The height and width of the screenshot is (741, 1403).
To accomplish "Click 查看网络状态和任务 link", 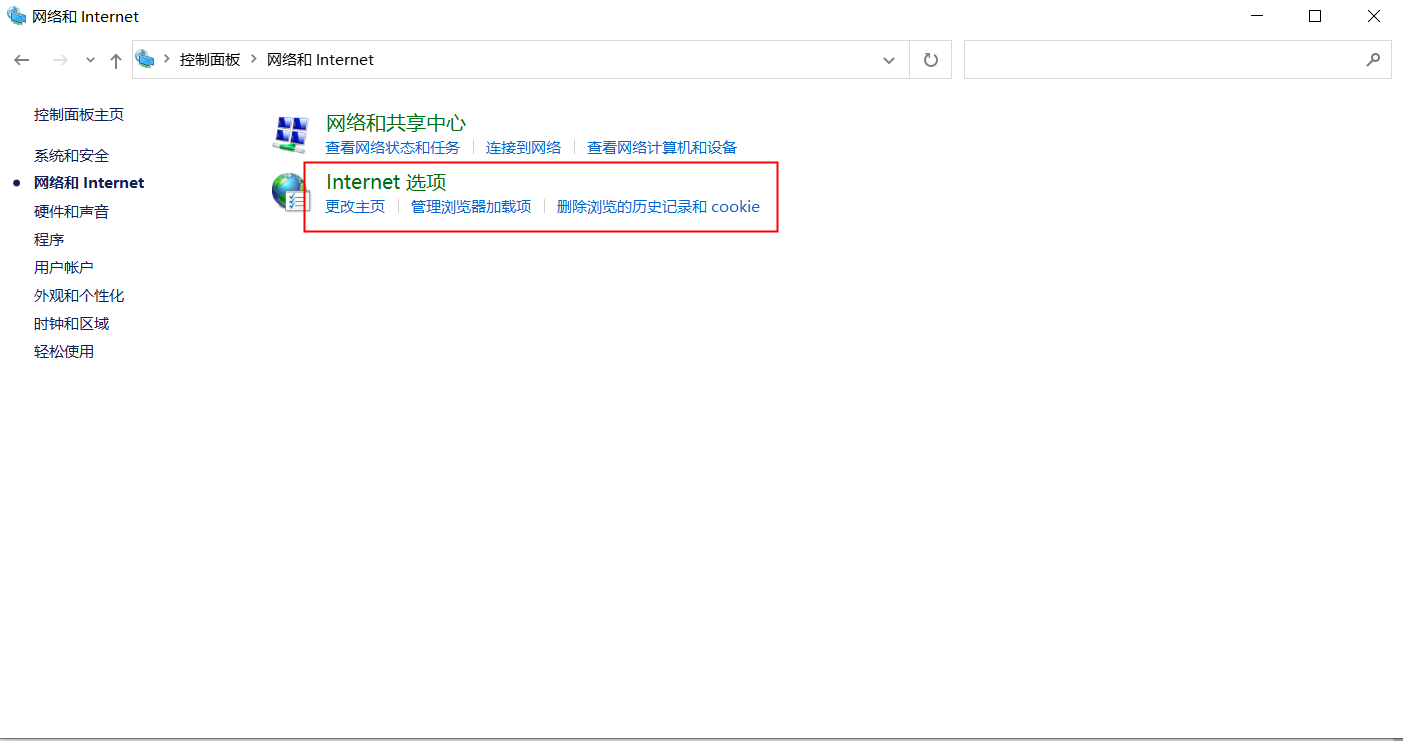I will click(x=393, y=148).
